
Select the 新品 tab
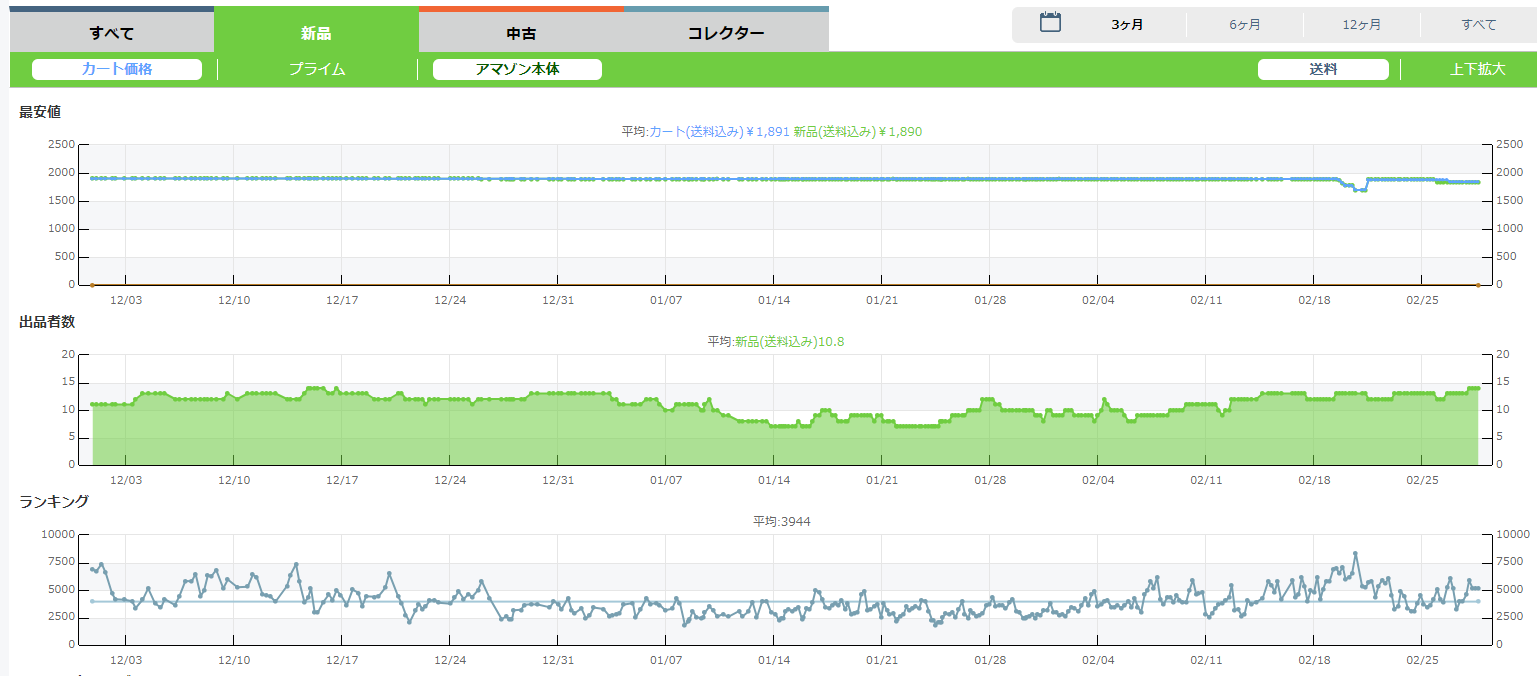(x=316, y=33)
